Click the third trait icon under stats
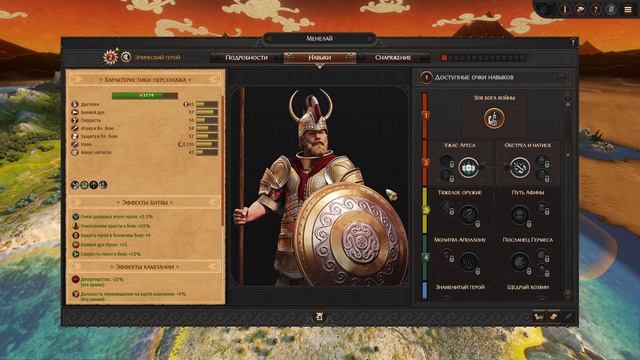The height and width of the screenshot is (360, 640). coord(94,185)
